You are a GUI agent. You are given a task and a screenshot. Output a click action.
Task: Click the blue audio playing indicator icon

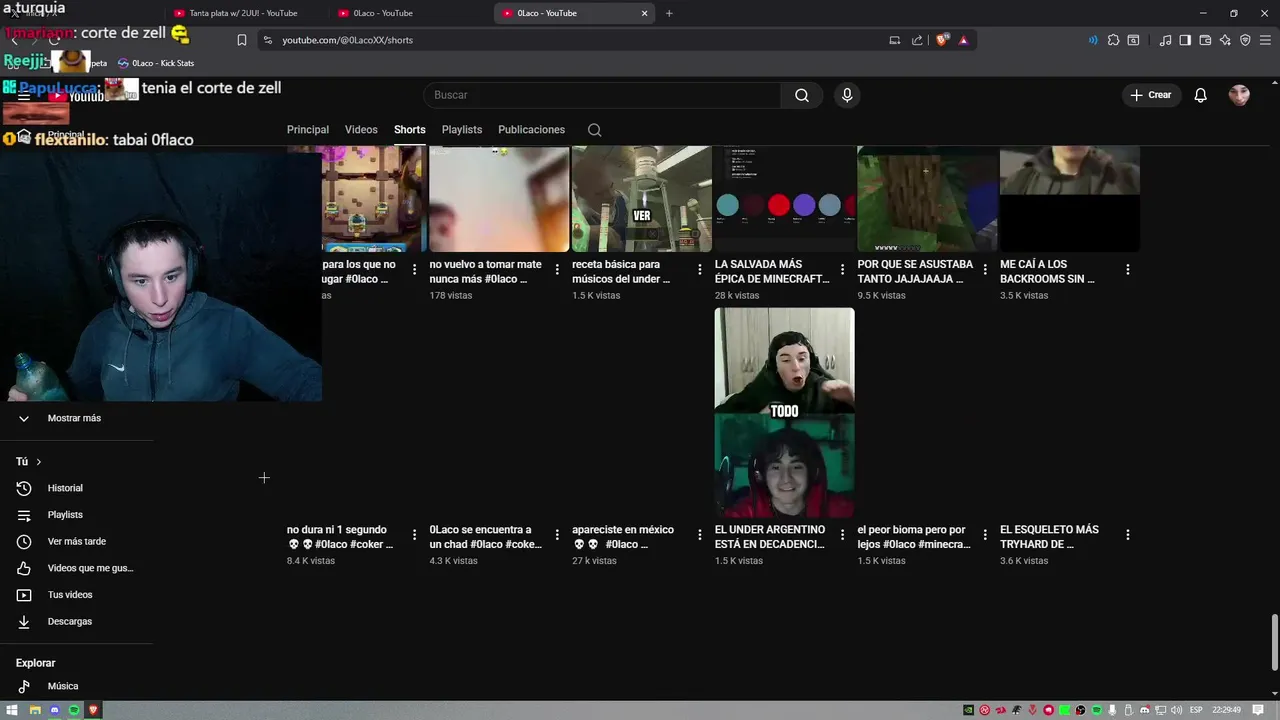[x=1092, y=40]
